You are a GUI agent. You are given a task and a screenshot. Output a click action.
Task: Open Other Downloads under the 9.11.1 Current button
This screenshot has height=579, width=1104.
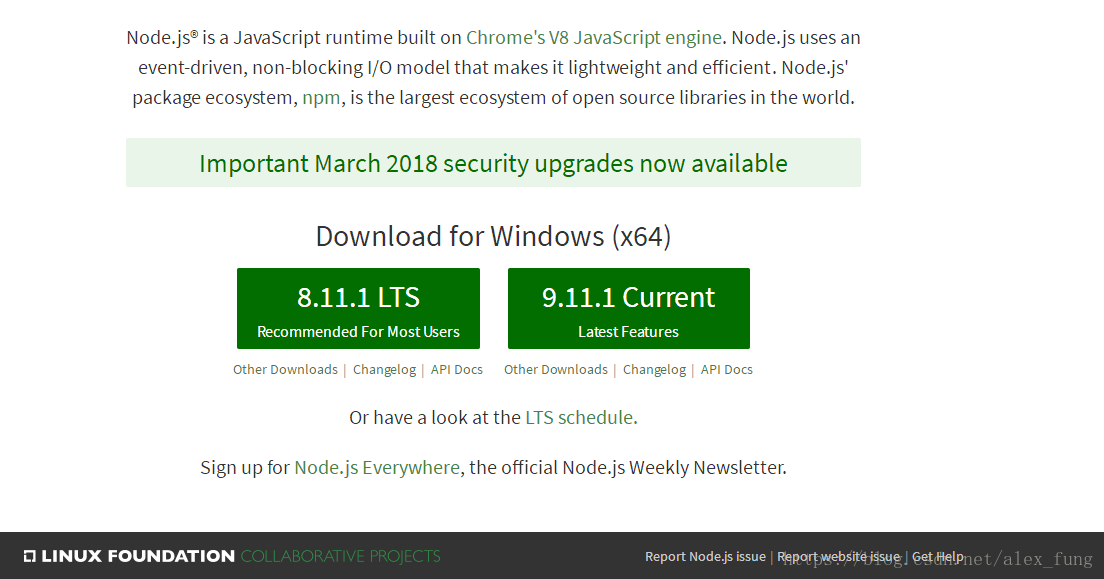(x=556, y=370)
